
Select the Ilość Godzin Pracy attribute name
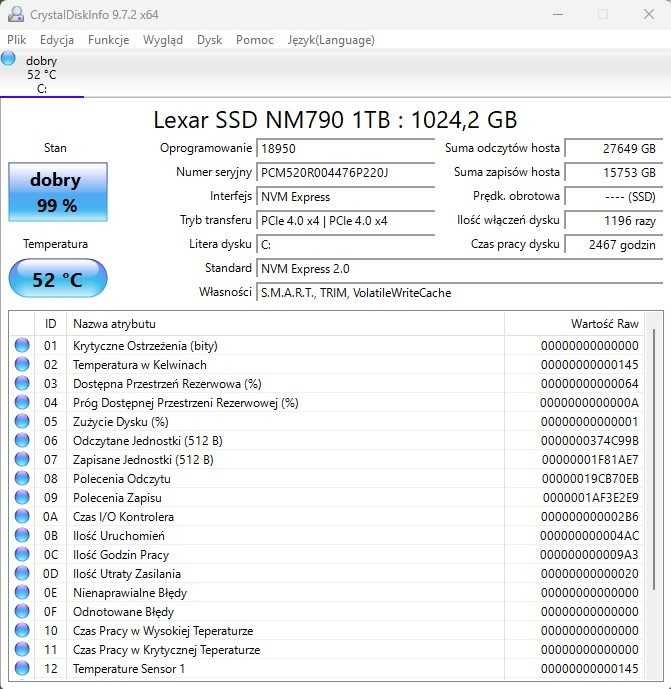[x=121, y=555]
